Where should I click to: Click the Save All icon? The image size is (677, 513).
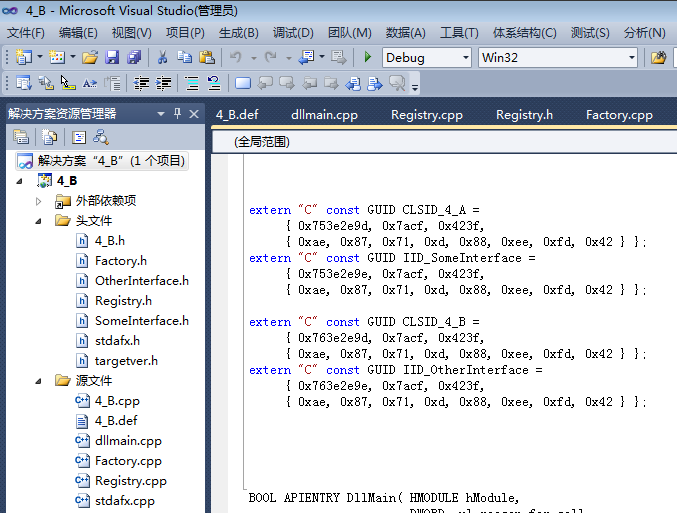134,57
